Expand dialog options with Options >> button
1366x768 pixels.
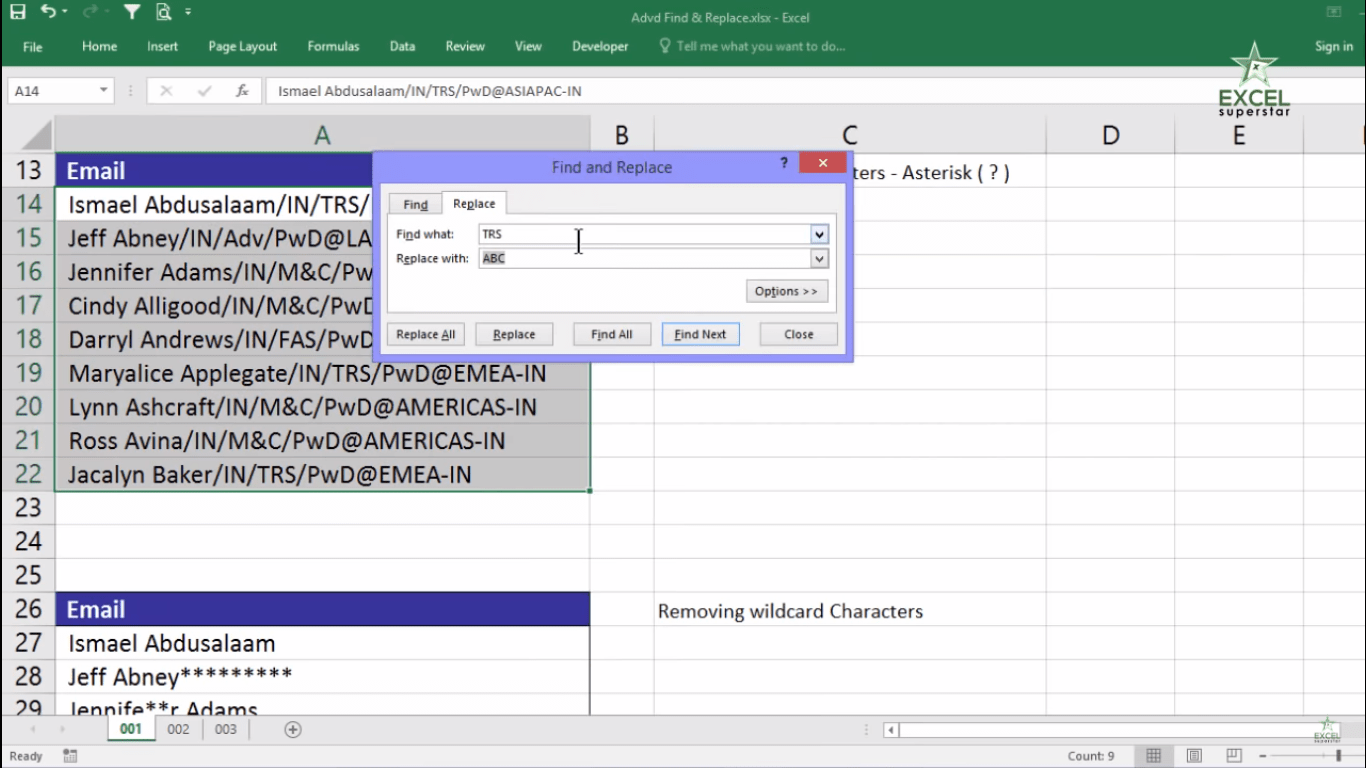(x=786, y=290)
